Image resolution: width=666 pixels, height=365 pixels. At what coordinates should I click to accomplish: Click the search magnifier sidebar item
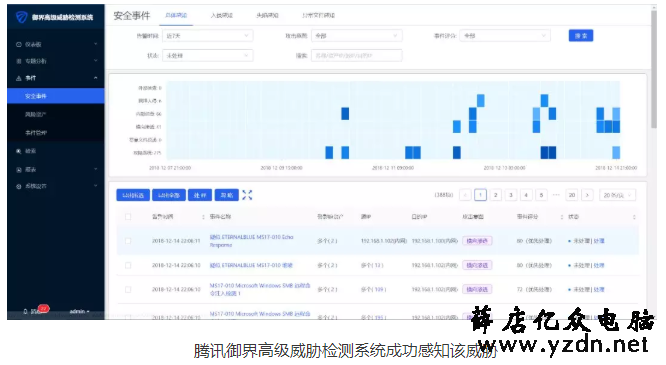27,151
